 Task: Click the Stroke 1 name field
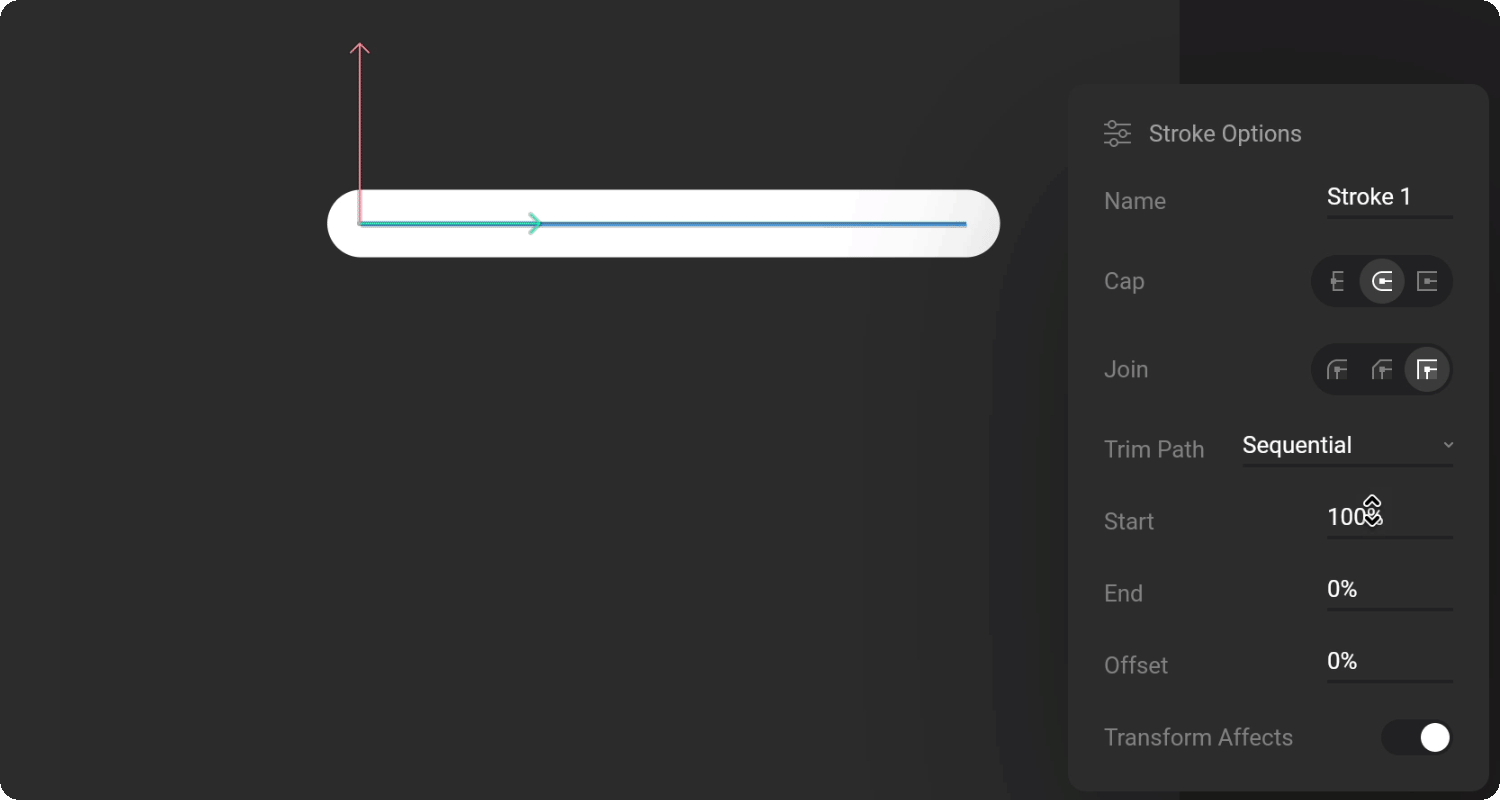tap(1389, 198)
